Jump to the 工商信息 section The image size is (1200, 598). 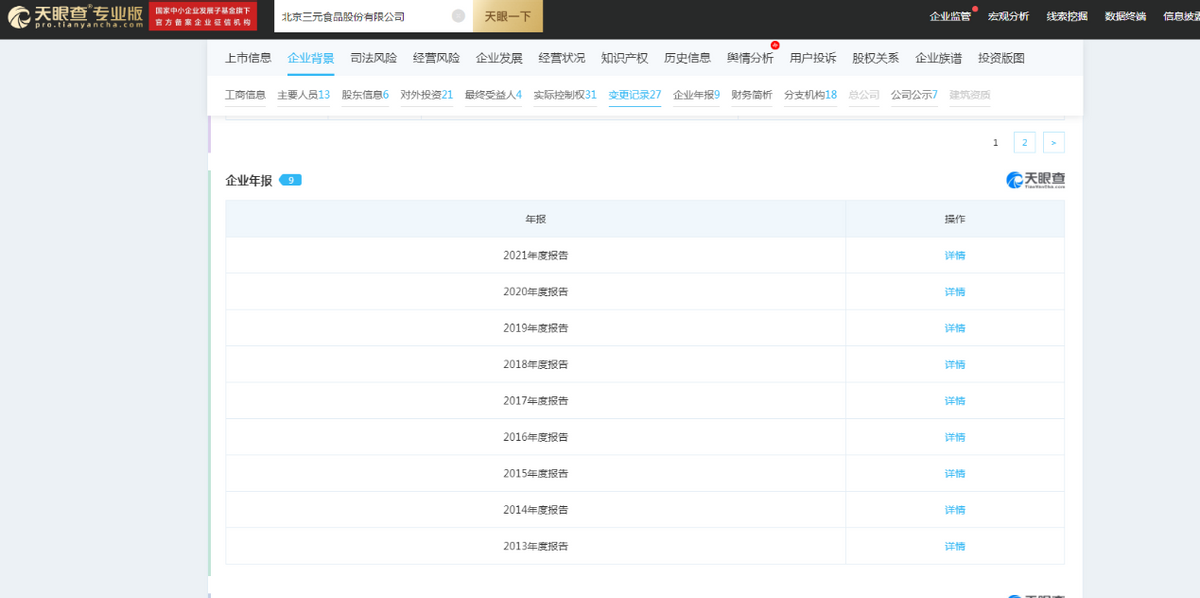tap(245, 95)
